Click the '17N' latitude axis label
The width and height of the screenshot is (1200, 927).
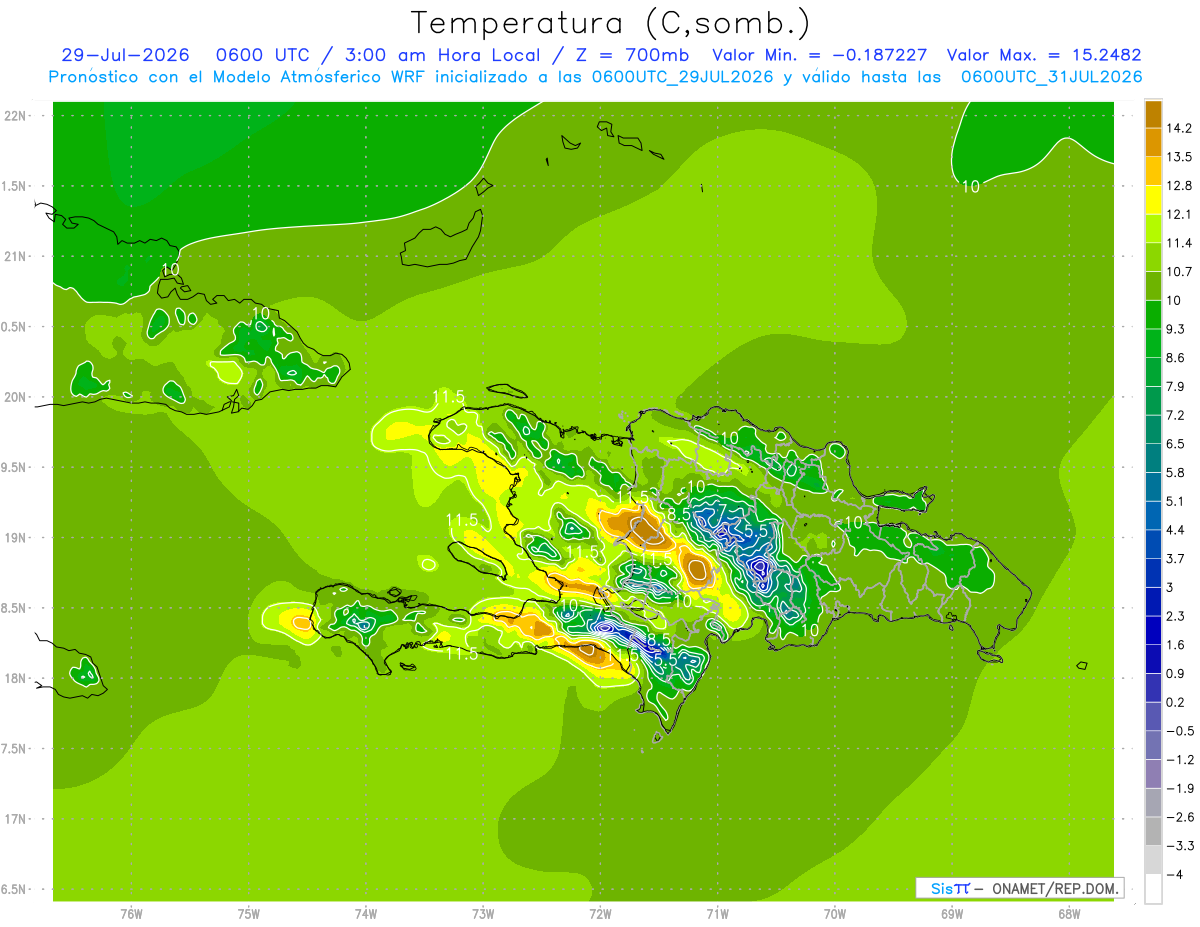click(x=16, y=820)
